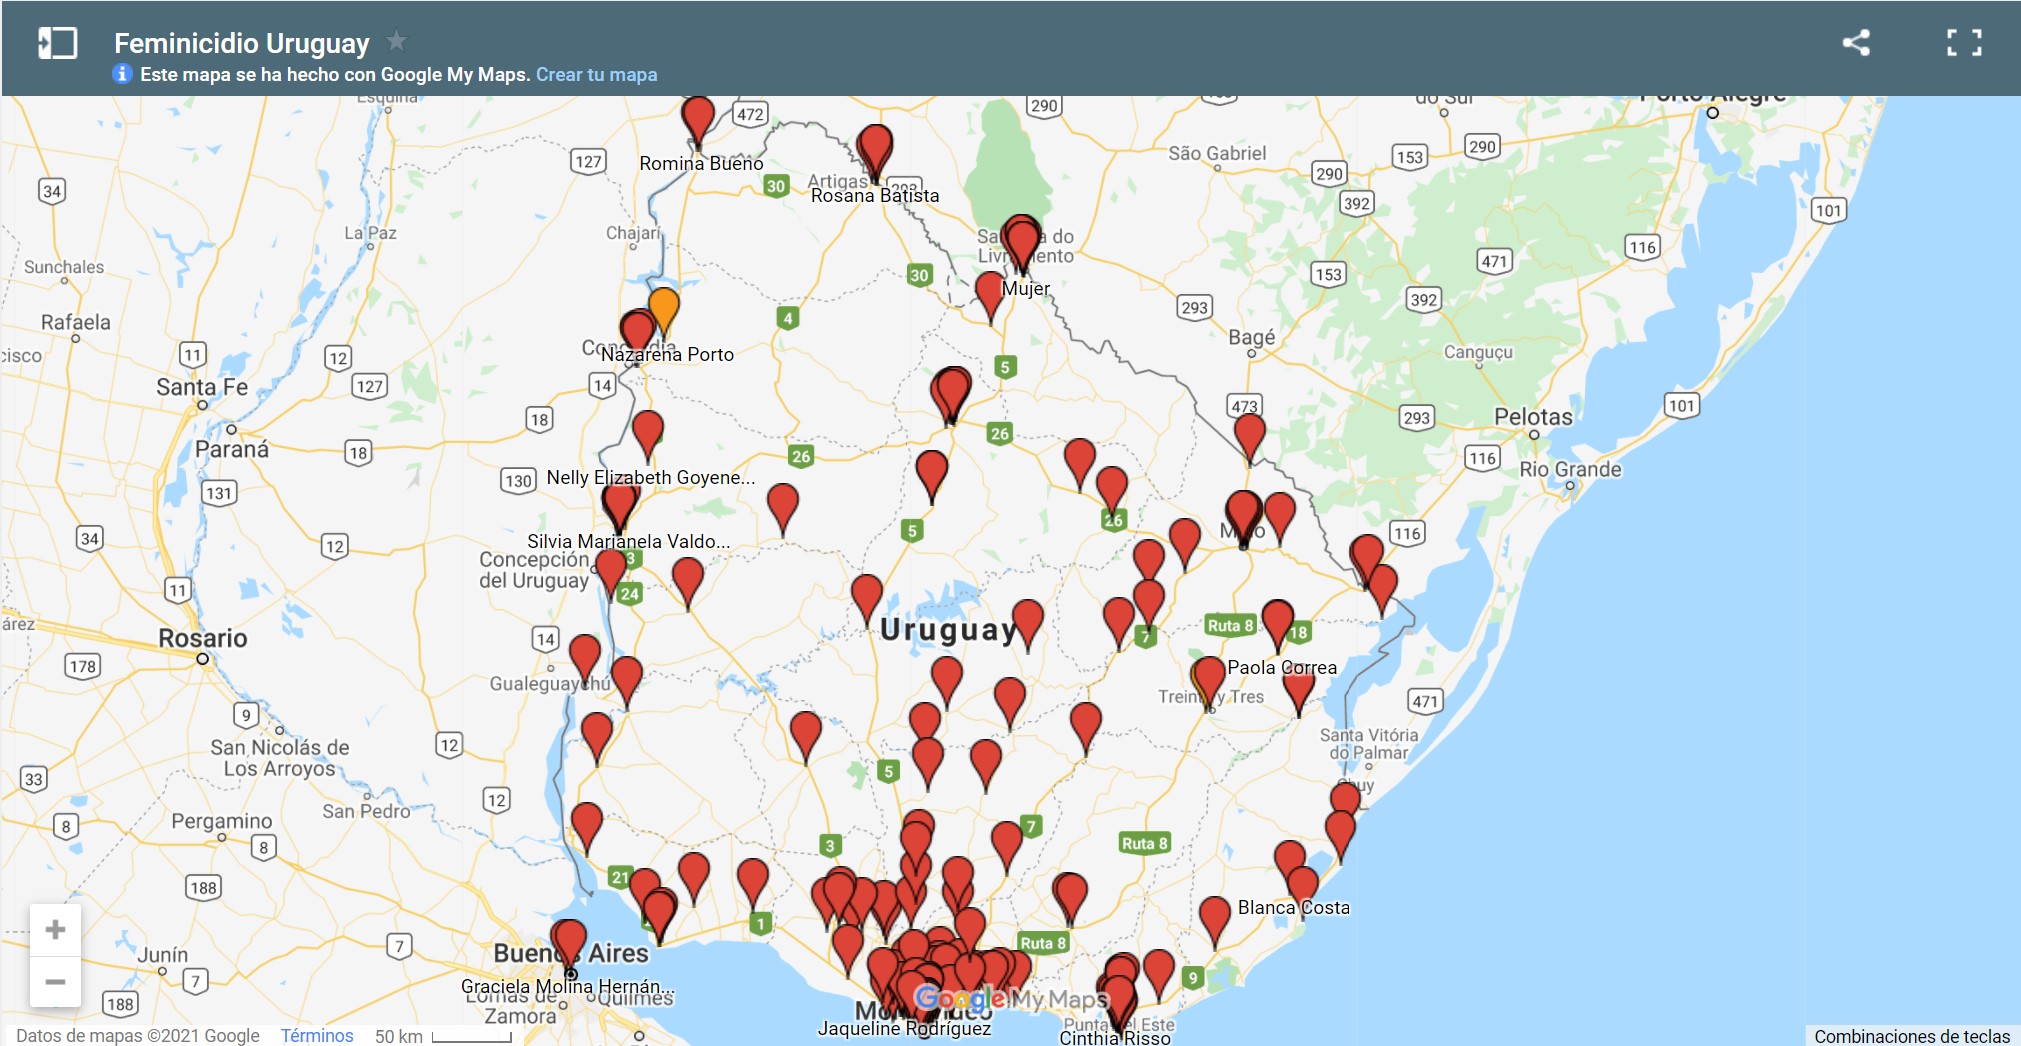This screenshot has width=2021, height=1046.
Task: Click the 'Feminicidio Uruguay' map title
Action: [x=242, y=43]
